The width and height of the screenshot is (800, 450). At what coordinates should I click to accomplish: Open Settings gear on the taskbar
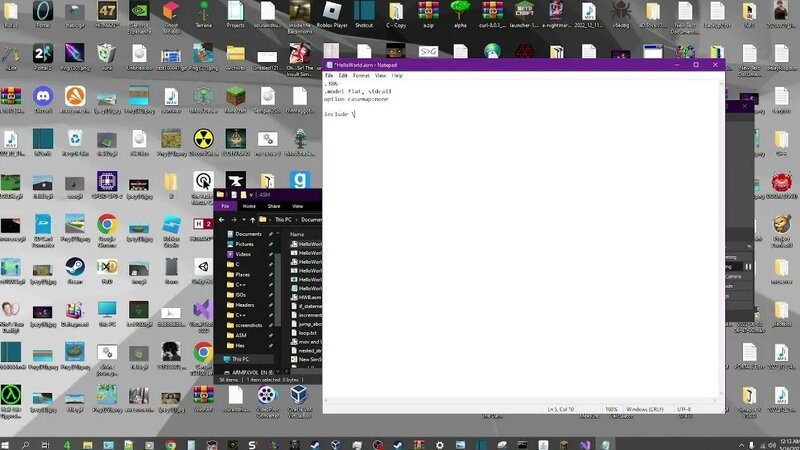click(439, 445)
